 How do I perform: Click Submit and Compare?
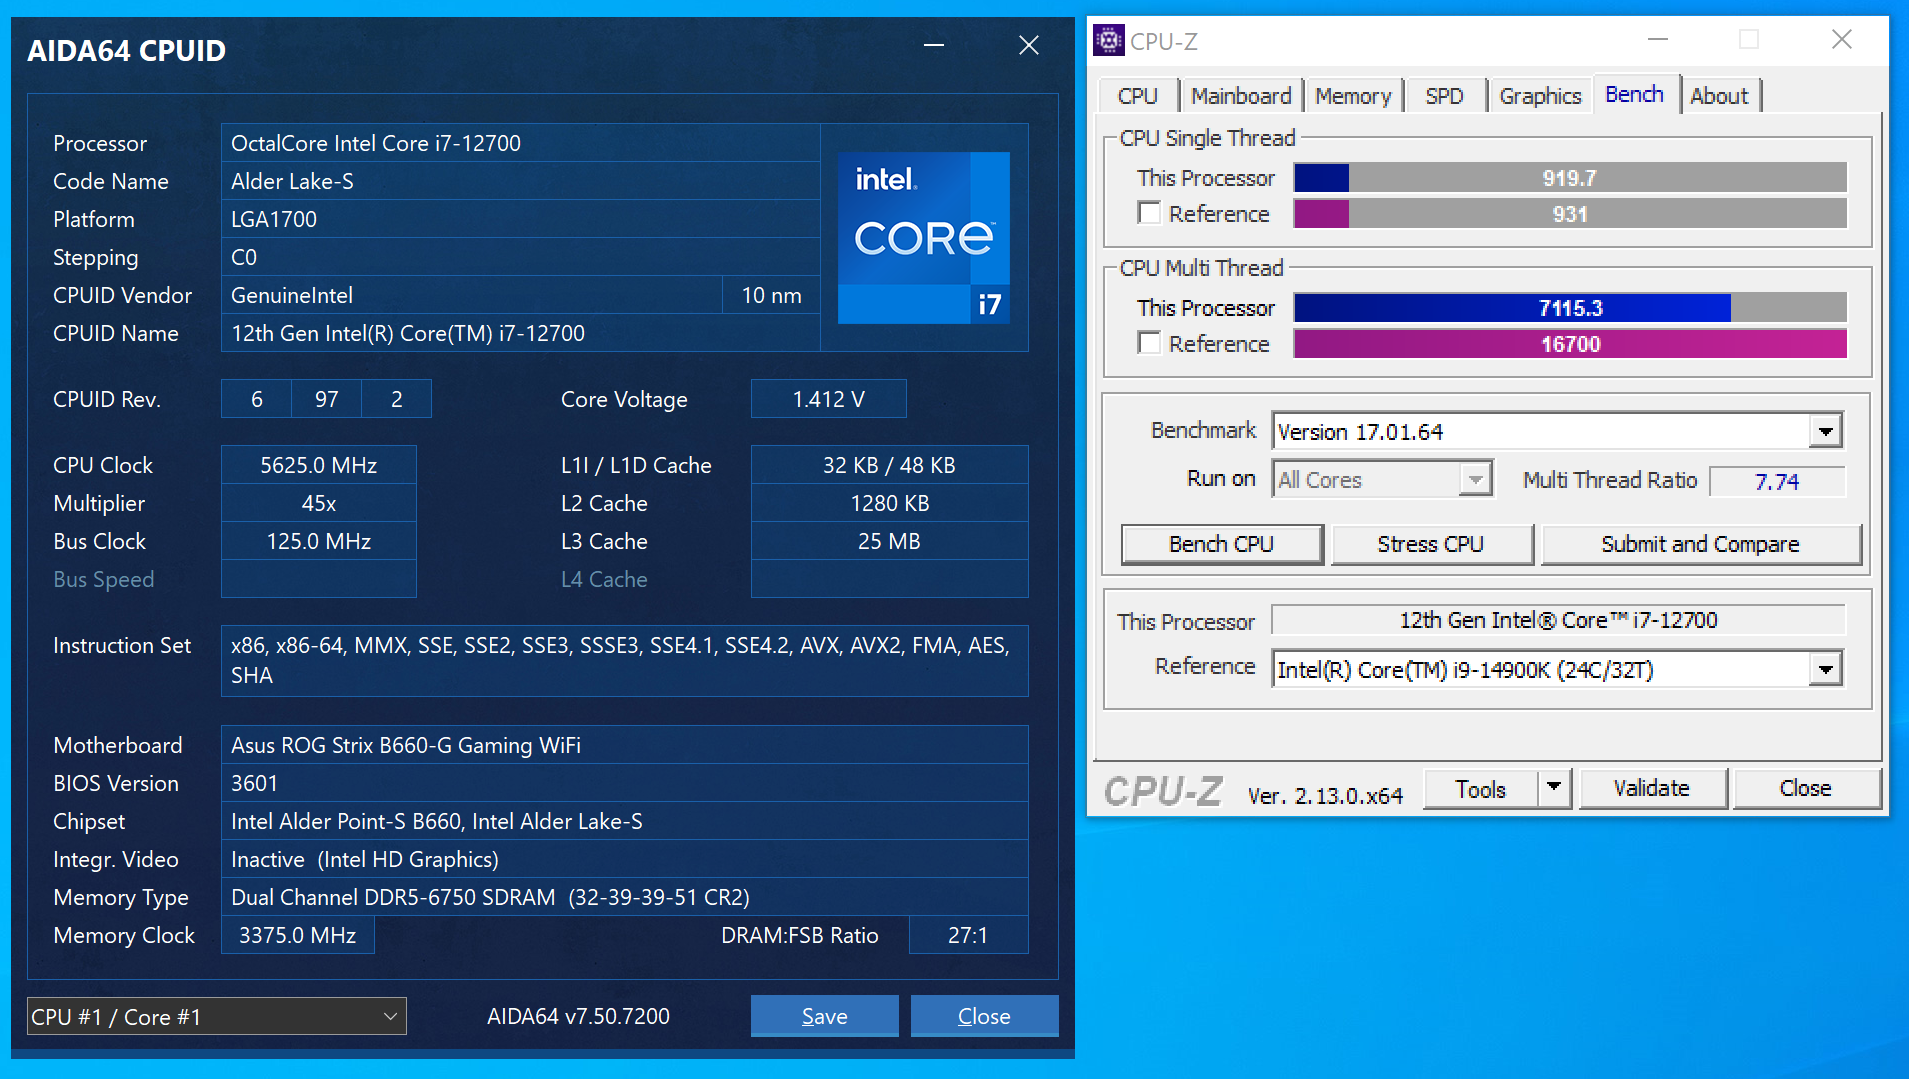(x=1699, y=544)
